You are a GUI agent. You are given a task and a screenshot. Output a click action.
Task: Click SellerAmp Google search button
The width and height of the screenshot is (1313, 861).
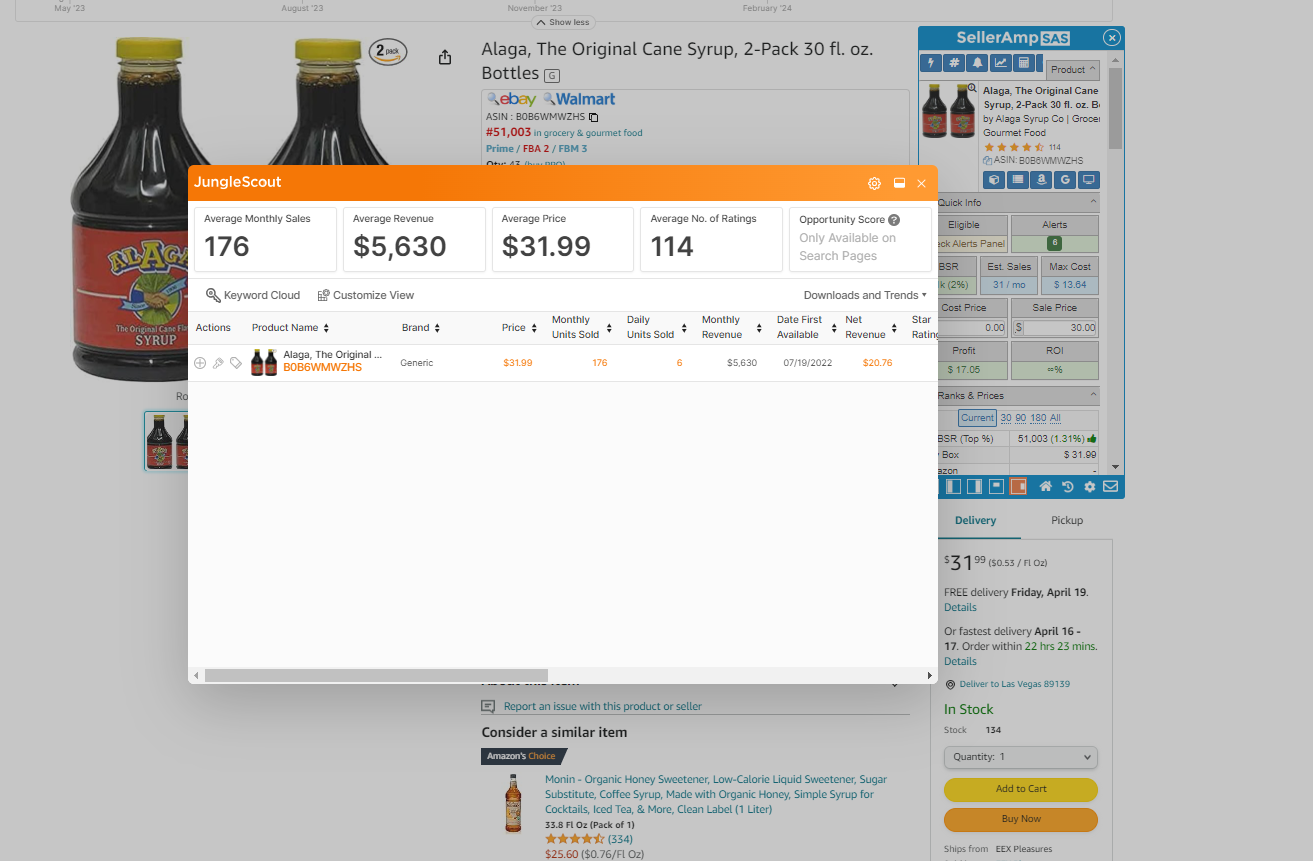[x=1066, y=180]
